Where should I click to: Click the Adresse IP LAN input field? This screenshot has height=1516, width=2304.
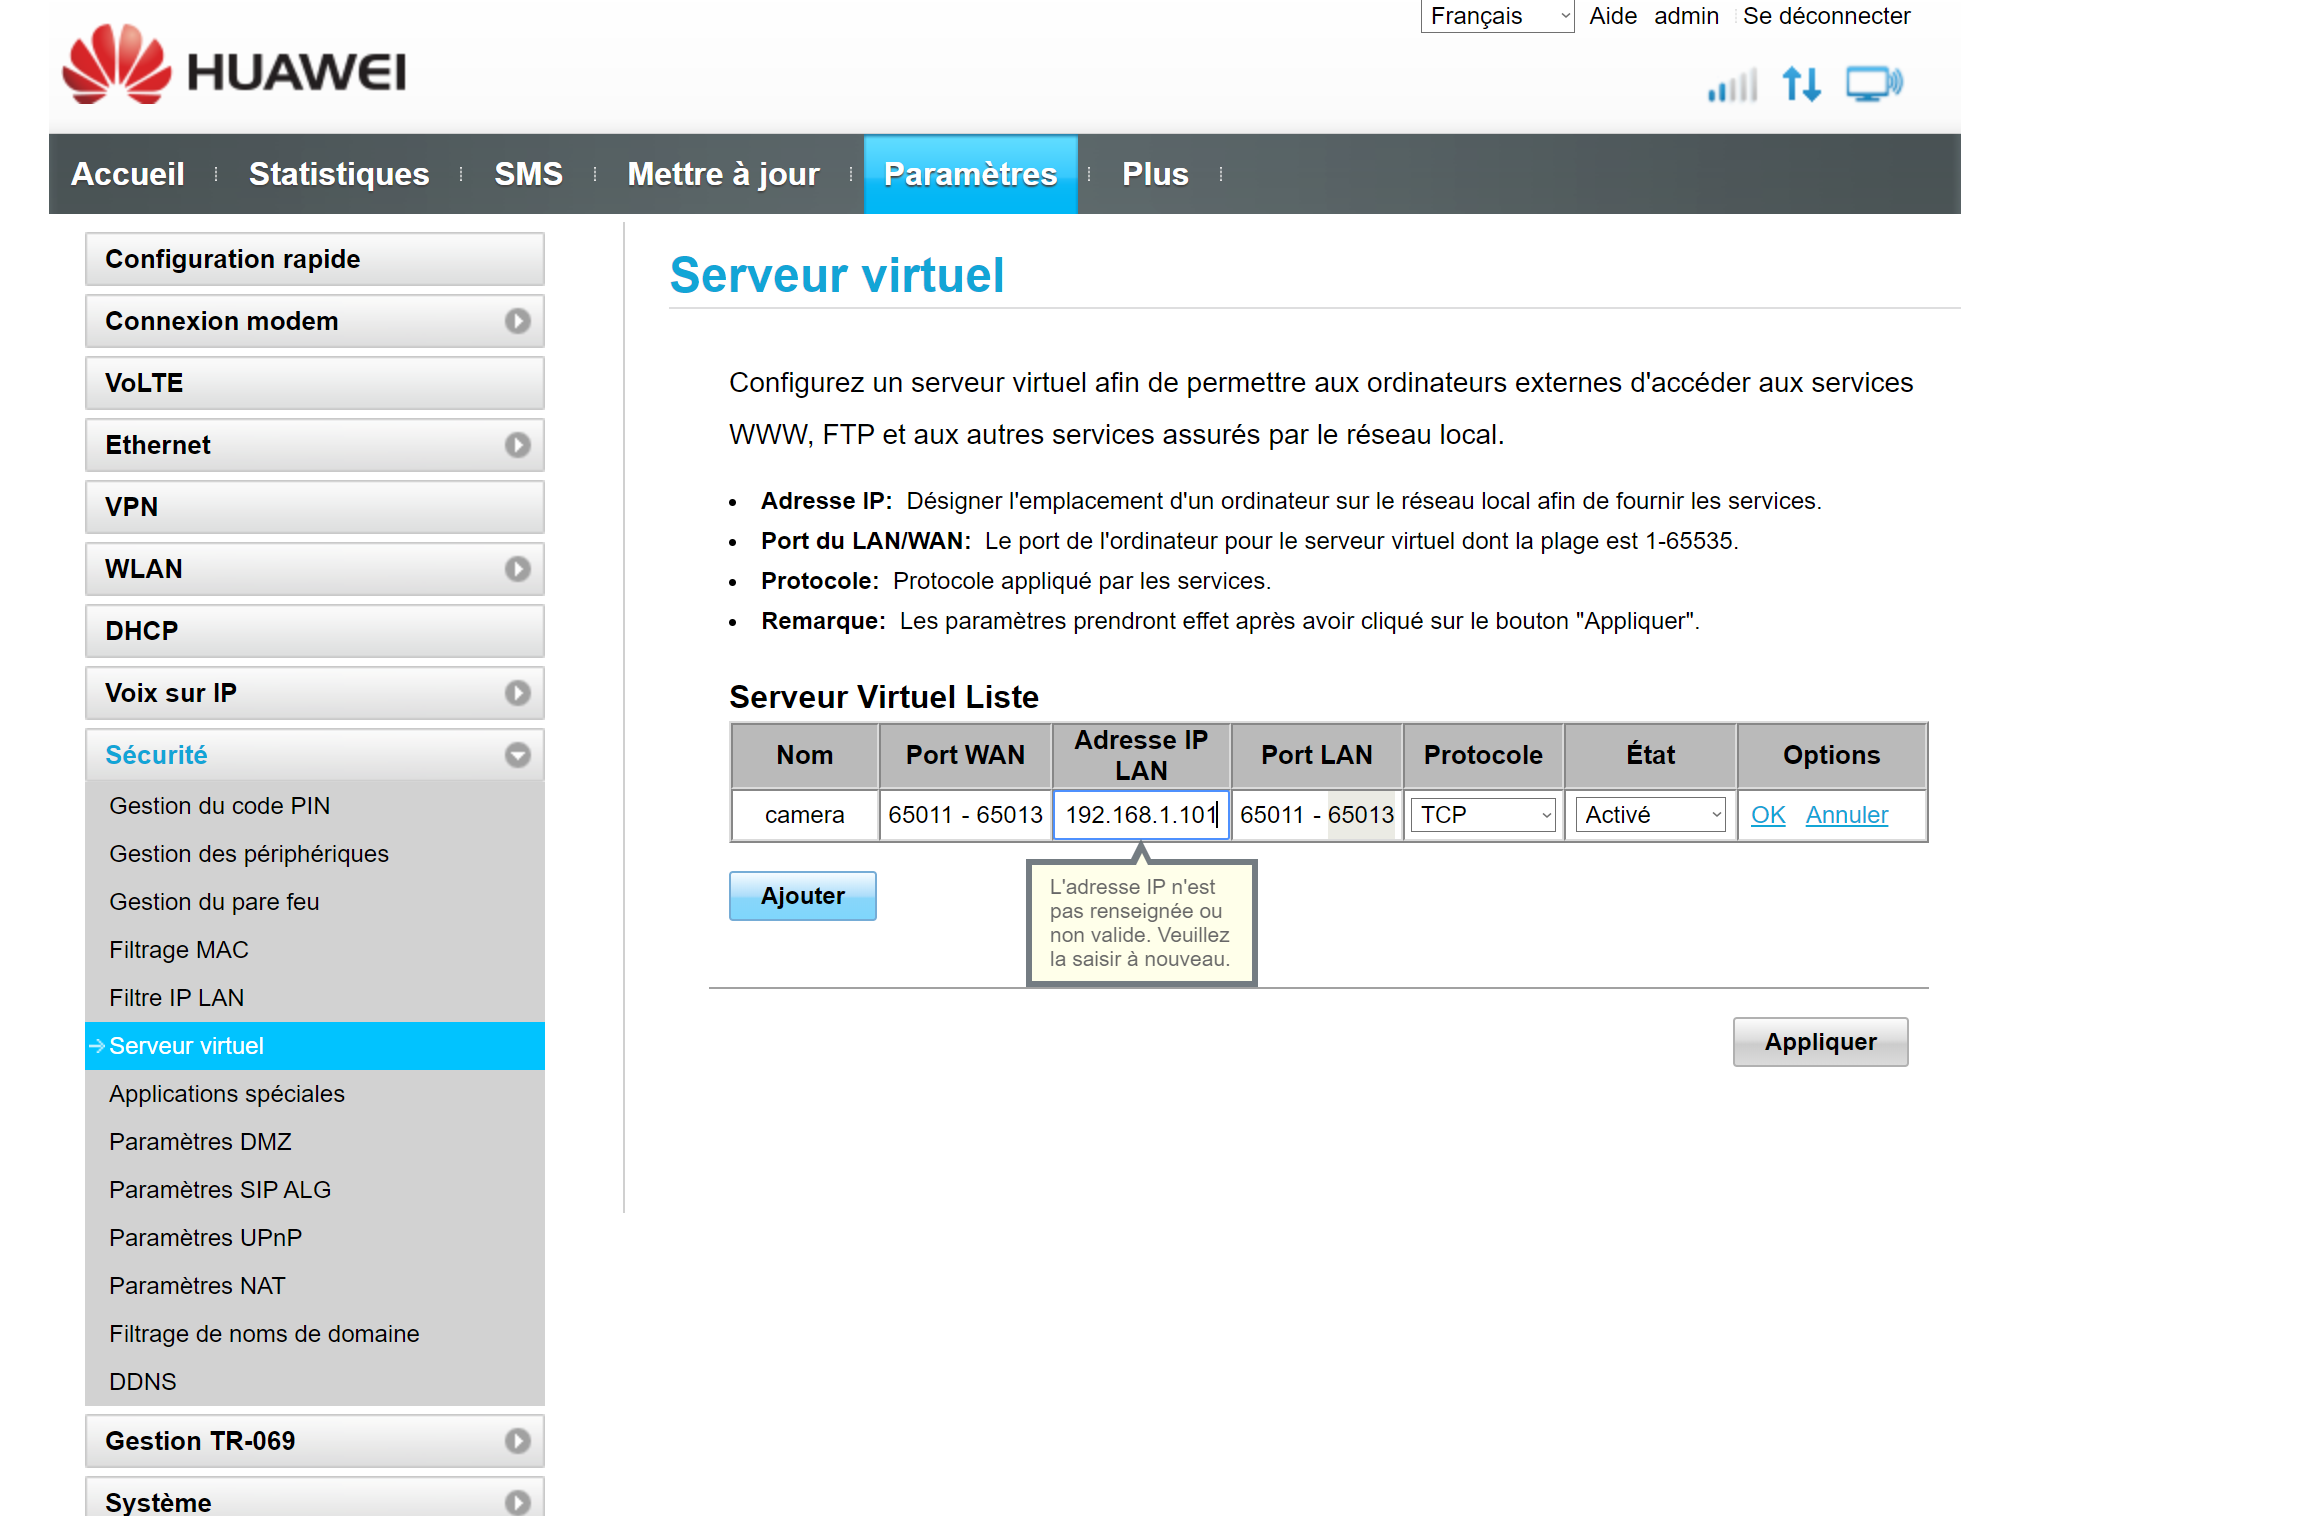[x=1140, y=815]
